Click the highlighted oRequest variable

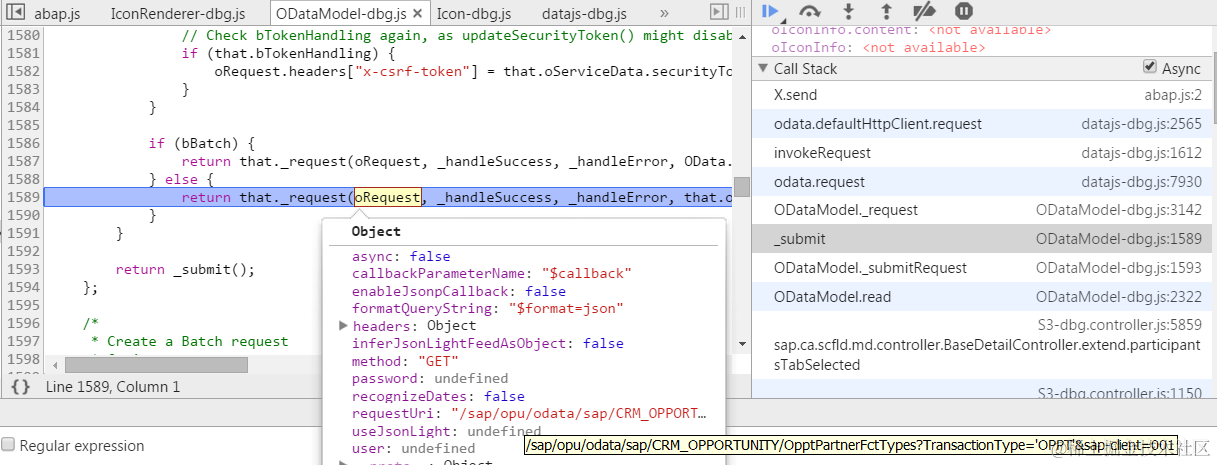[x=387, y=197]
